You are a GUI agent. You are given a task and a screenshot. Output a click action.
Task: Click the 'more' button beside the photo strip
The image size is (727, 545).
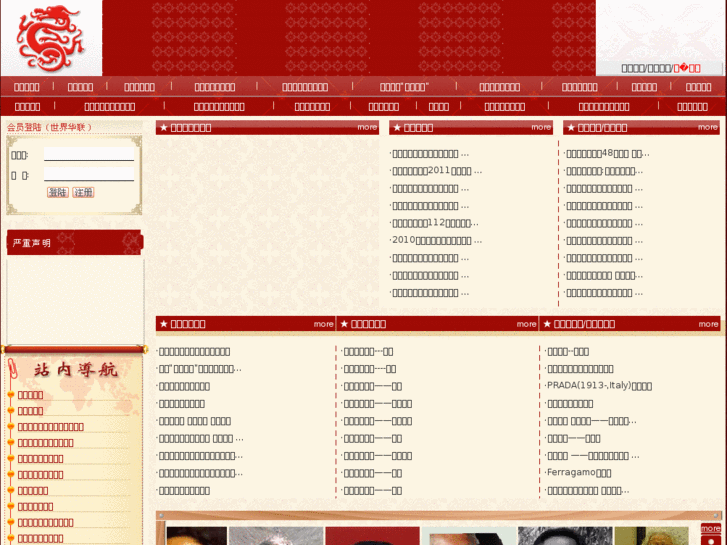pyautogui.click(x=710, y=528)
